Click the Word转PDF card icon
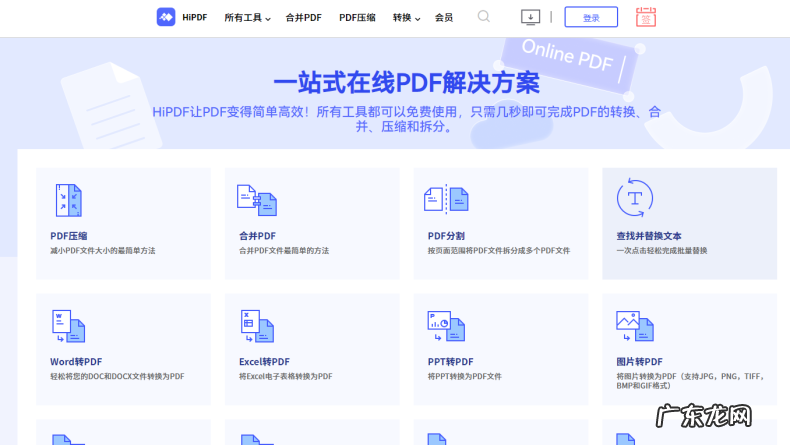Viewport: 790px width, 445px height. pos(69,326)
